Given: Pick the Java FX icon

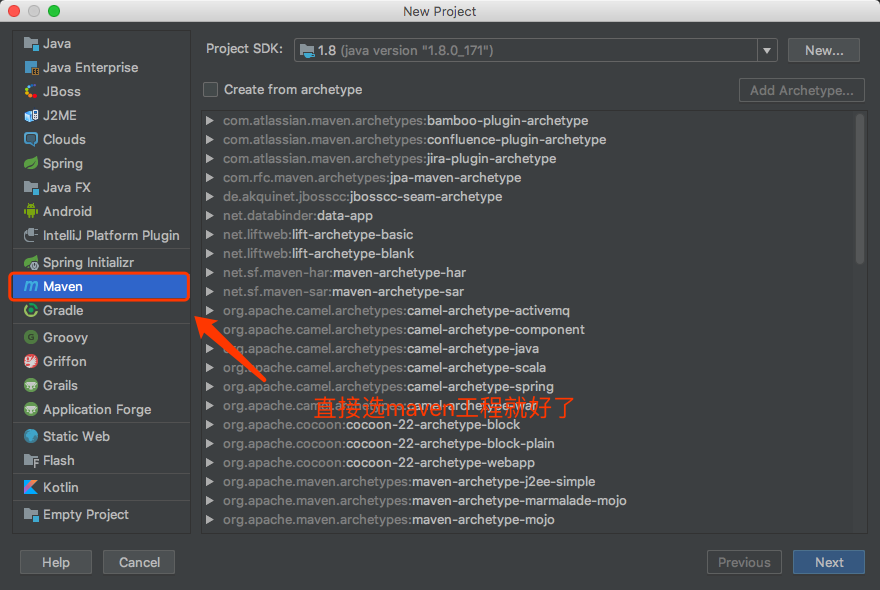Looking at the screenshot, I should click(31, 187).
